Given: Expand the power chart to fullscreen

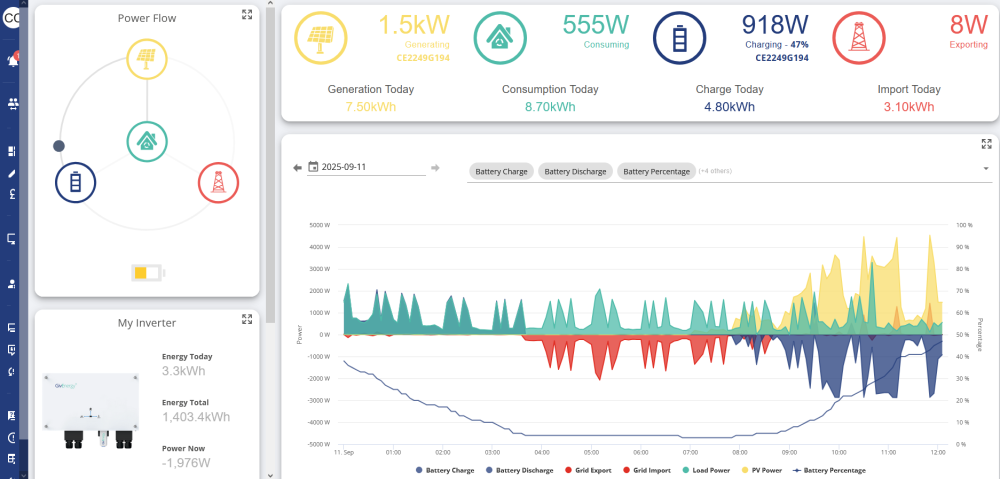Looking at the screenshot, I should coord(987,144).
